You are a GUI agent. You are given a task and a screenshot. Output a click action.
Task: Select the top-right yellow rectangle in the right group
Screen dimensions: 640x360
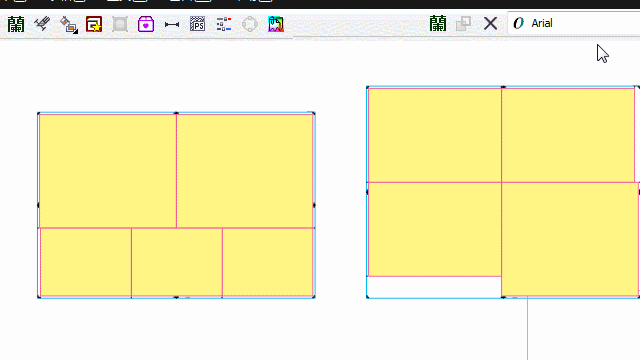point(568,135)
